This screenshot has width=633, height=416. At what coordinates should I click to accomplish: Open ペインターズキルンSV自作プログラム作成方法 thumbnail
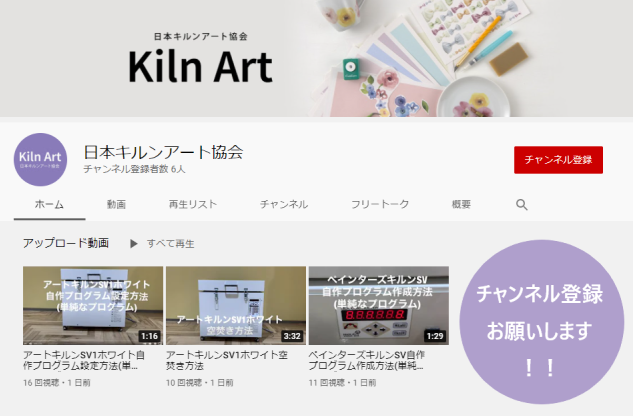tap(379, 305)
